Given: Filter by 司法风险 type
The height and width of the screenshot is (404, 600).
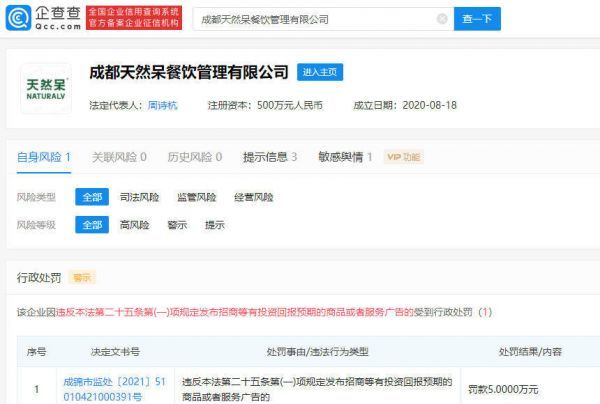Looking at the screenshot, I should [x=139, y=197].
